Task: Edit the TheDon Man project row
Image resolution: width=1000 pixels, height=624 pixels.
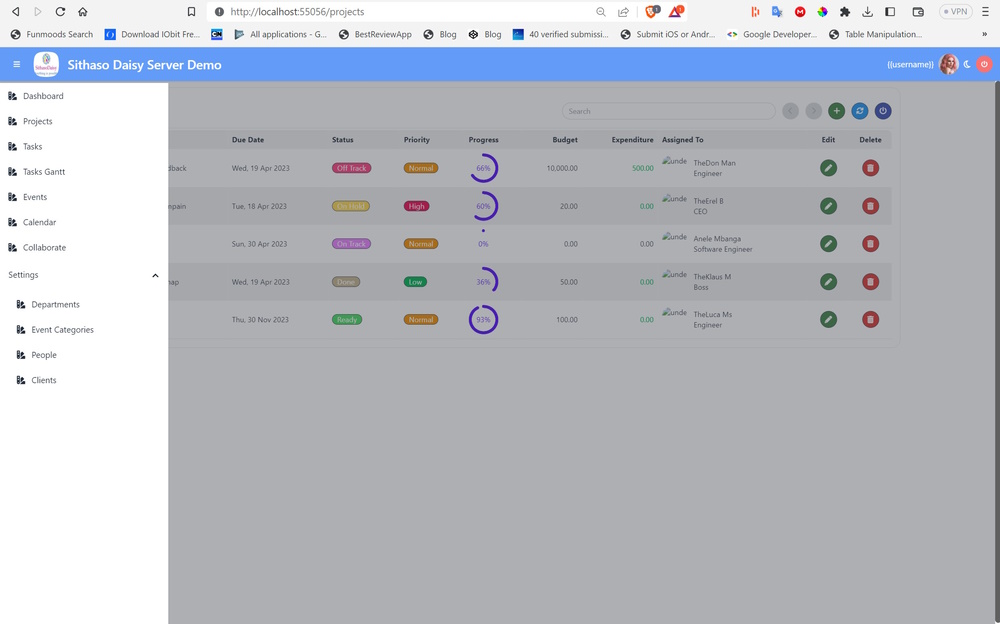Action: 828,168
